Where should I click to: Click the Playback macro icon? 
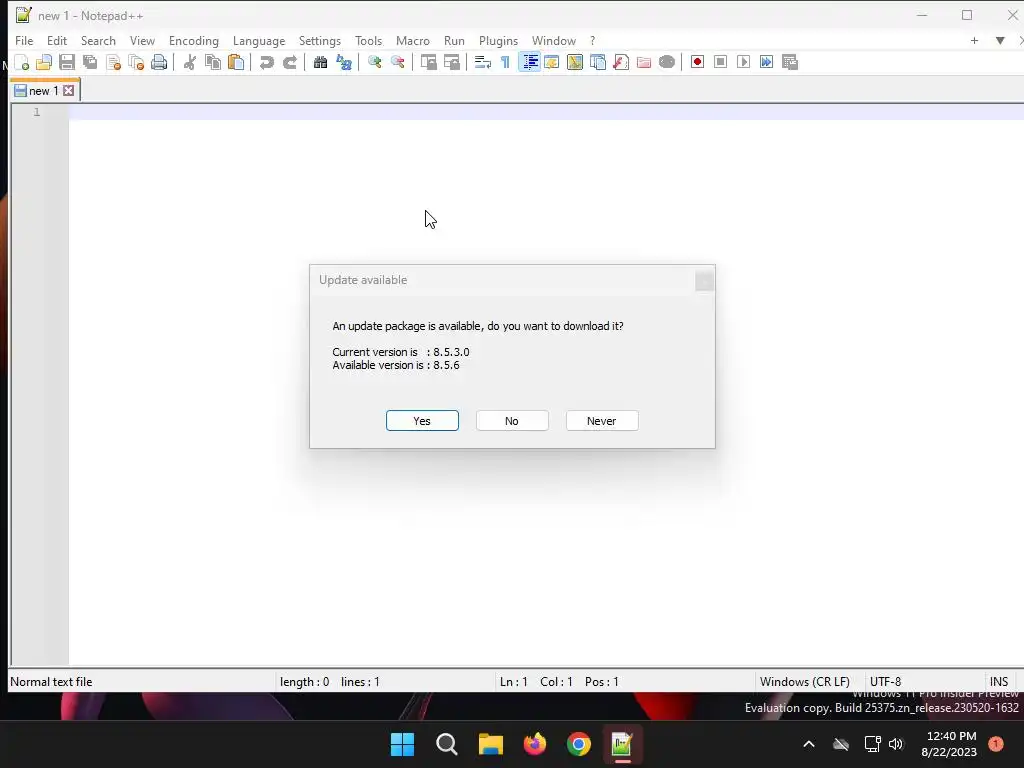tap(743, 62)
